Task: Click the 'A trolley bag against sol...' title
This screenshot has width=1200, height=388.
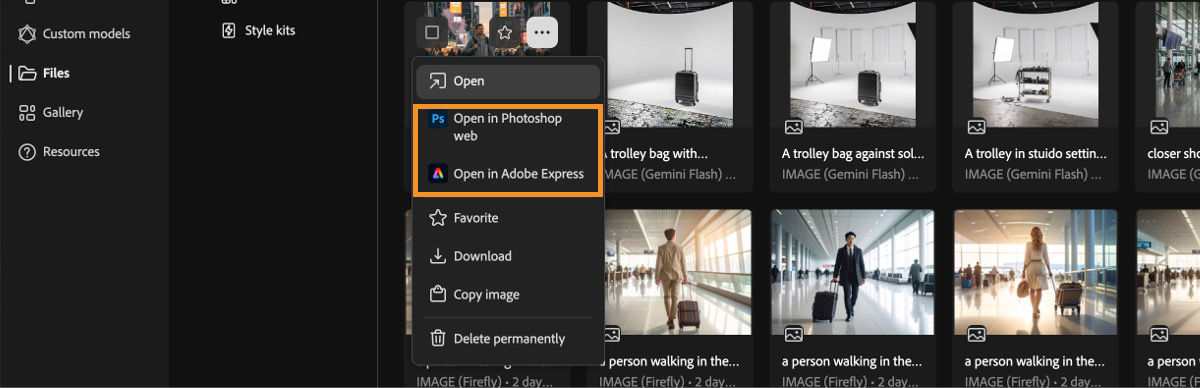Action: [853, 154]
